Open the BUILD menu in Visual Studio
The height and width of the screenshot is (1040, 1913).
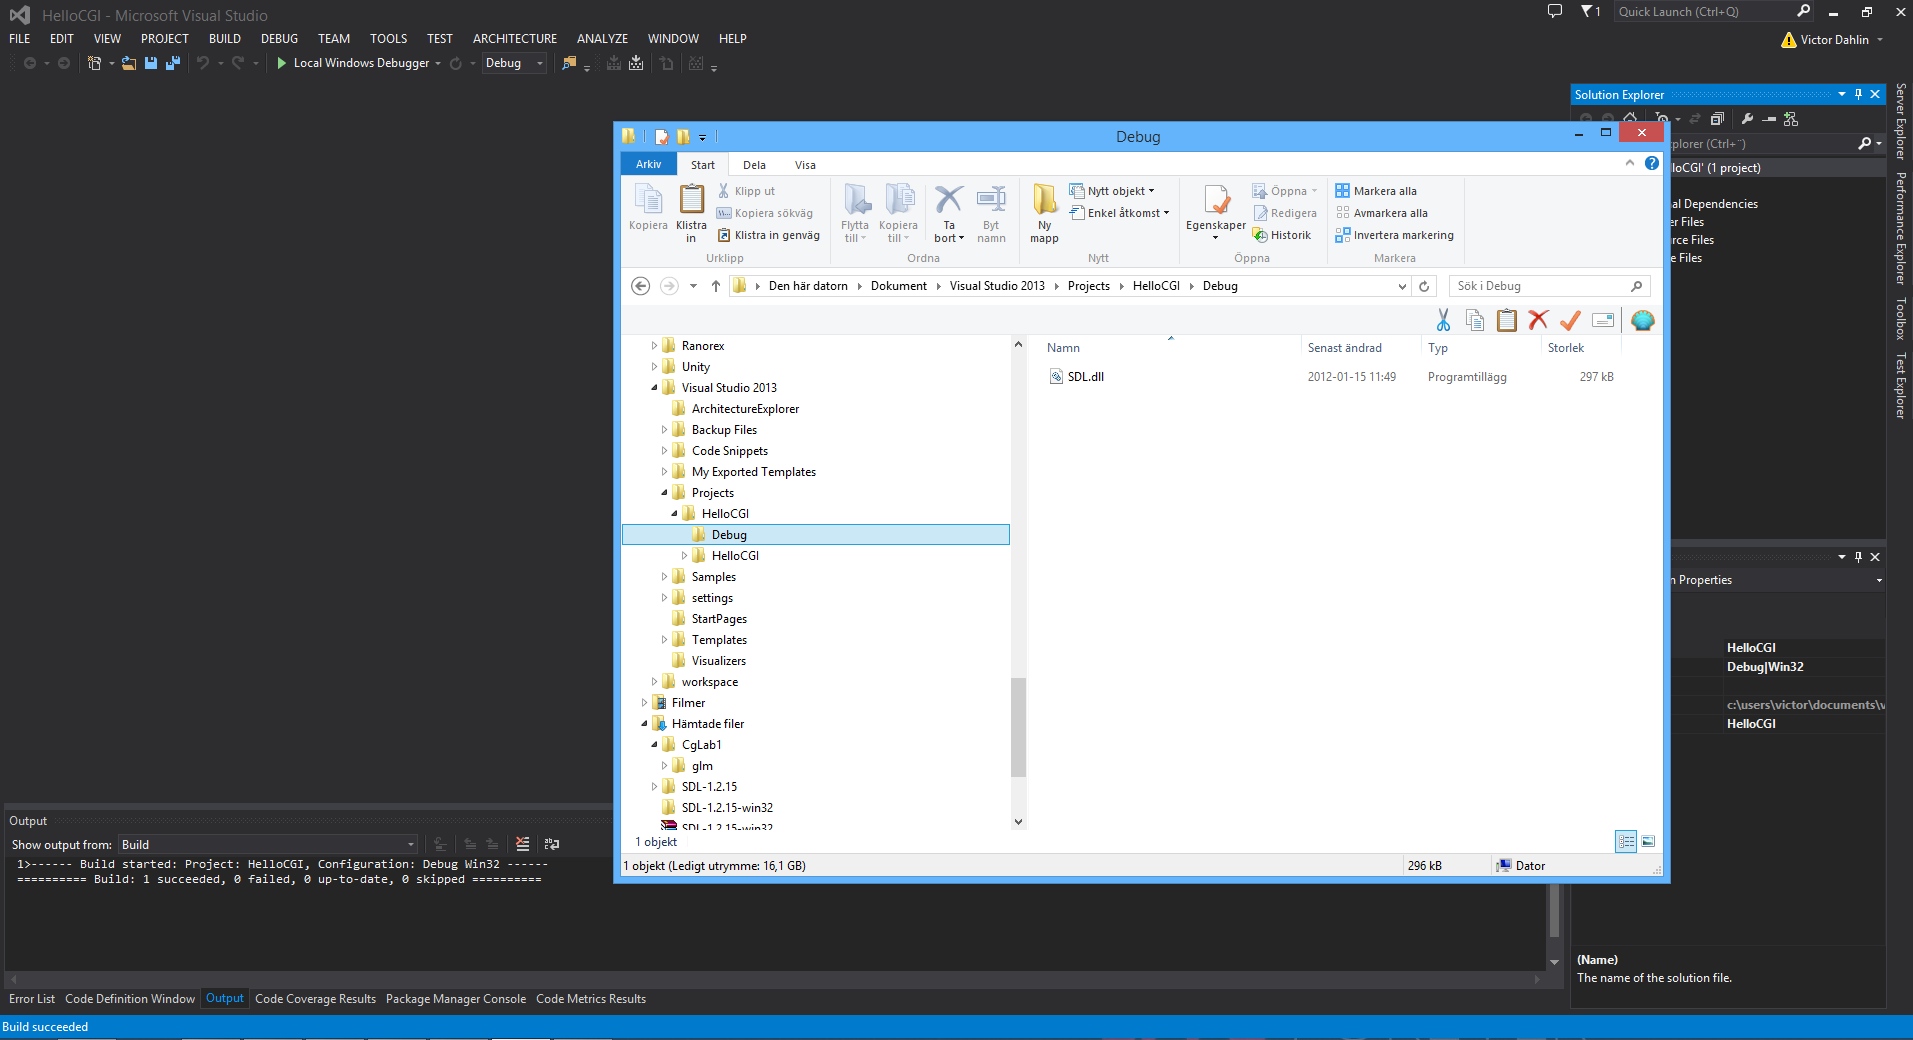tap(225, 39)
